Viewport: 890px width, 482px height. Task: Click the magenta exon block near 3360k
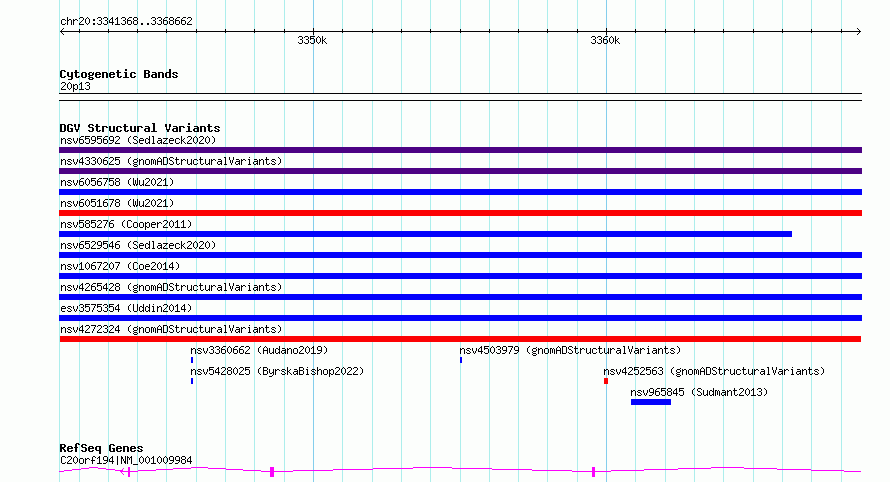click(x=593, y=471)
